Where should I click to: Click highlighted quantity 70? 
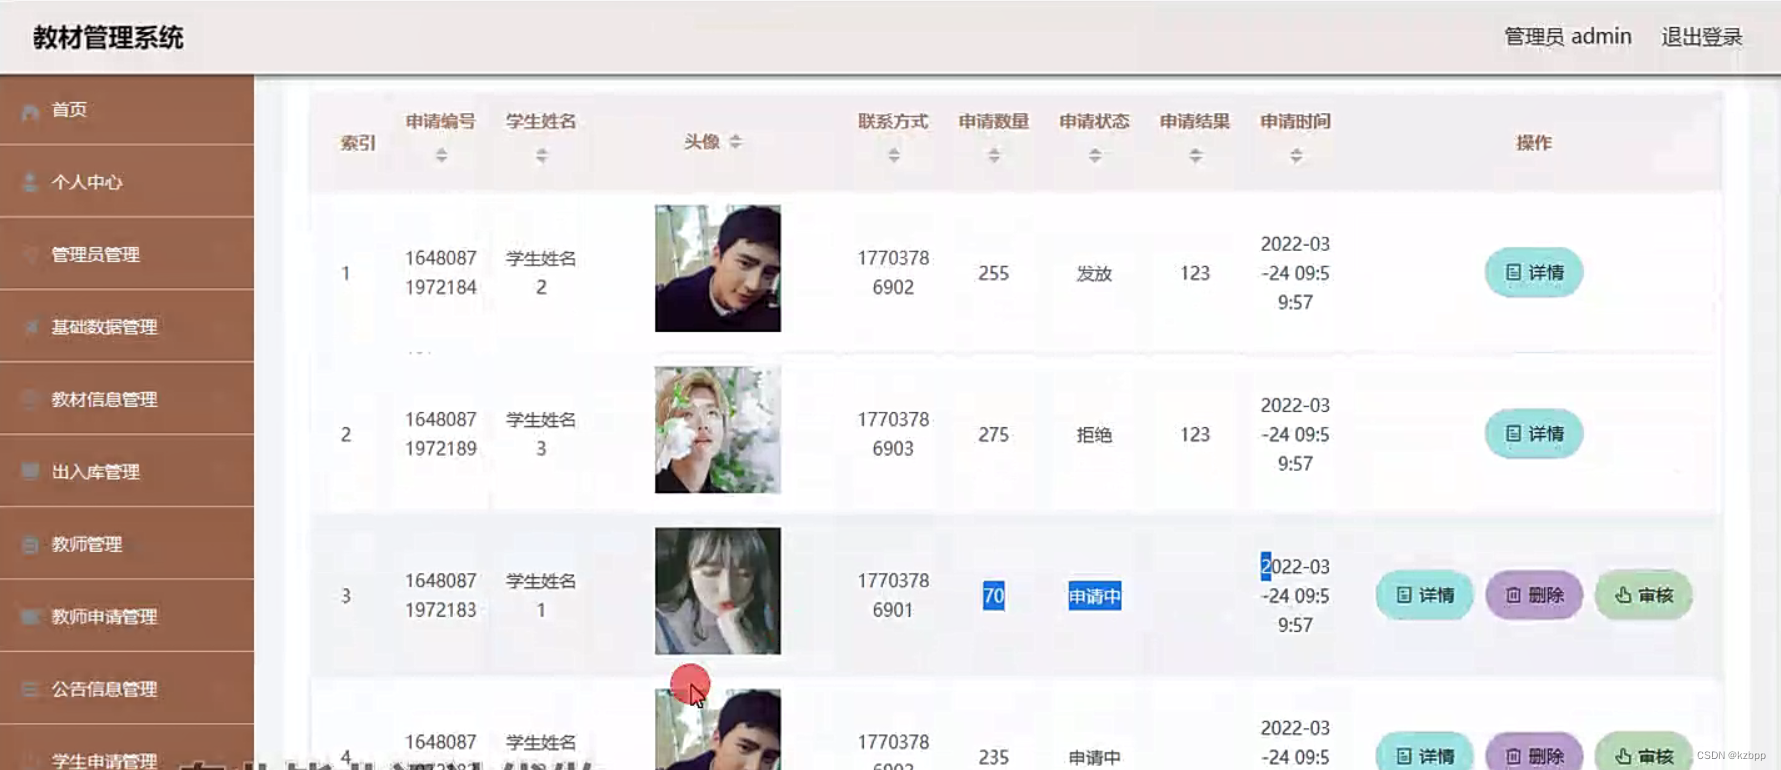[x=994, y=596]
